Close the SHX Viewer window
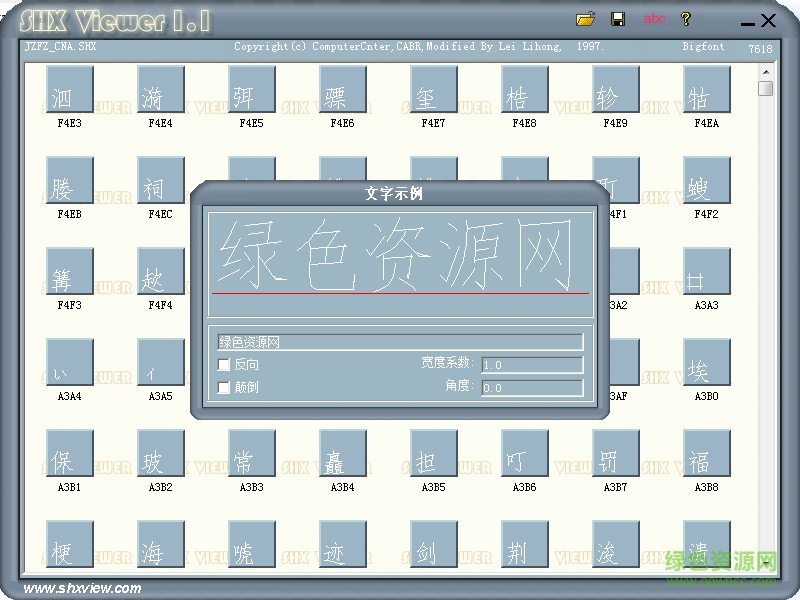Screen dimensions: 800x600 (x=768, y=21)
